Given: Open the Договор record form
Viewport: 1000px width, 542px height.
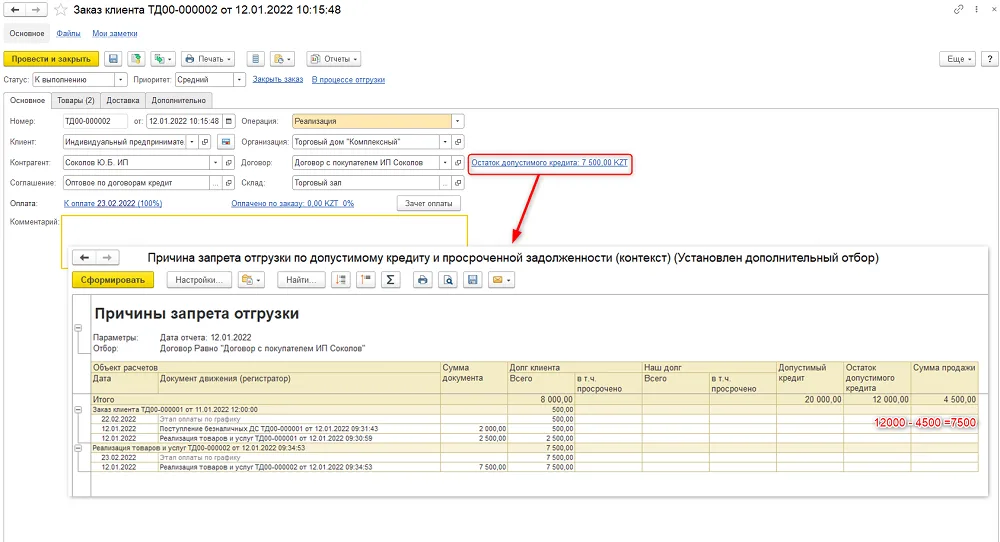Looking at the screenshot, I should coord(458,163).
